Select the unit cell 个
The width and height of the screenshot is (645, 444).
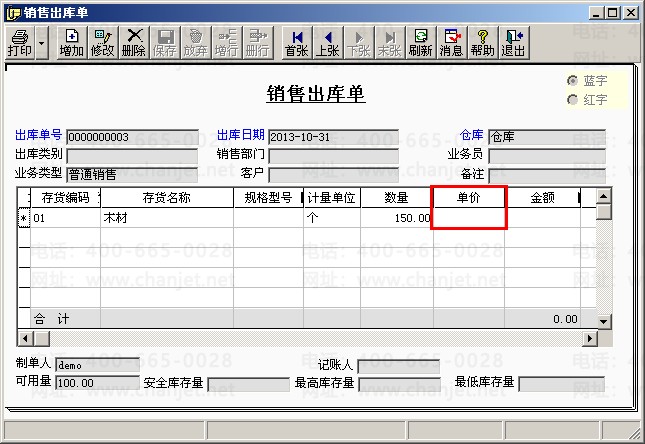[x=332, y=218]
